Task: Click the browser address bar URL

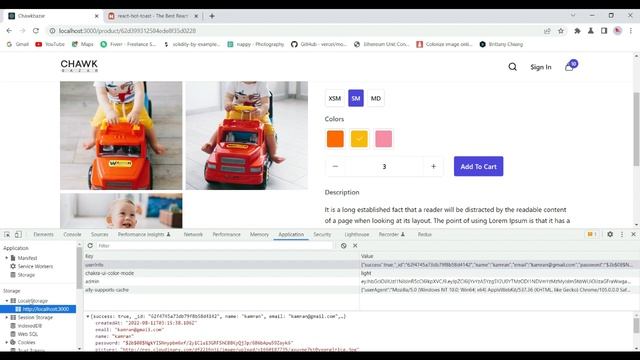Action: [127, 31]
